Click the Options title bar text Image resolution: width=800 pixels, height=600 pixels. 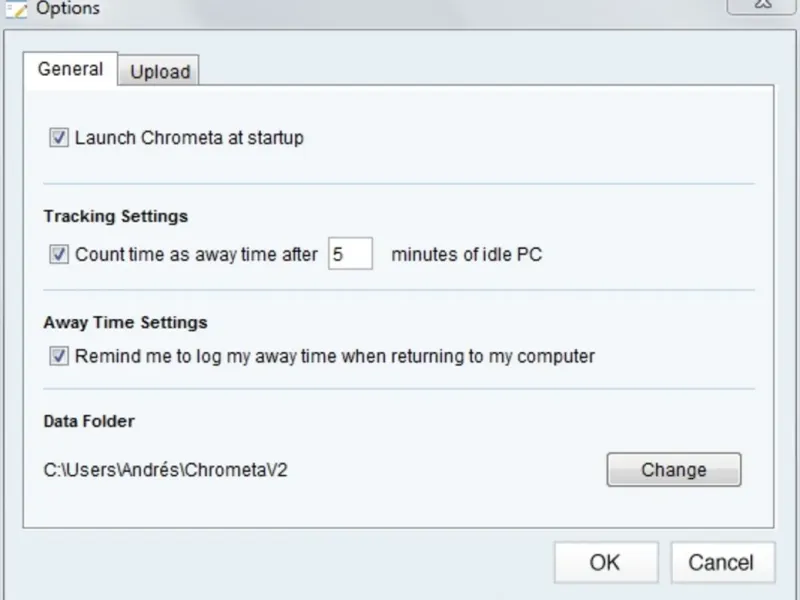(x=68, y=9)
